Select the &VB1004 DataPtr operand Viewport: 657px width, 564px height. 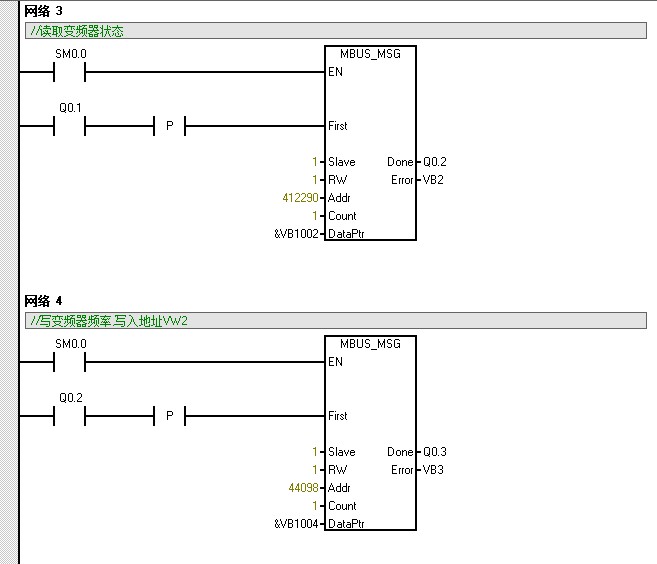pyautogui.click(x=295, y=524)
